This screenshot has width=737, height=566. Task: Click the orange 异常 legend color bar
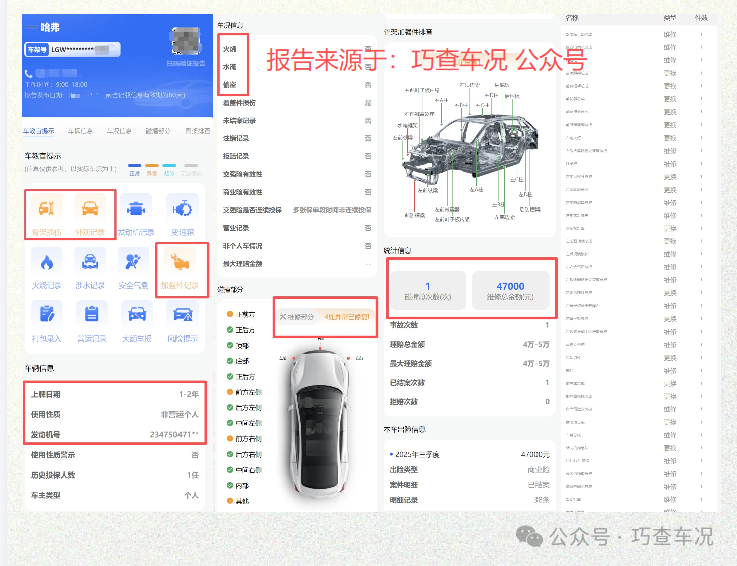(152, 165)
